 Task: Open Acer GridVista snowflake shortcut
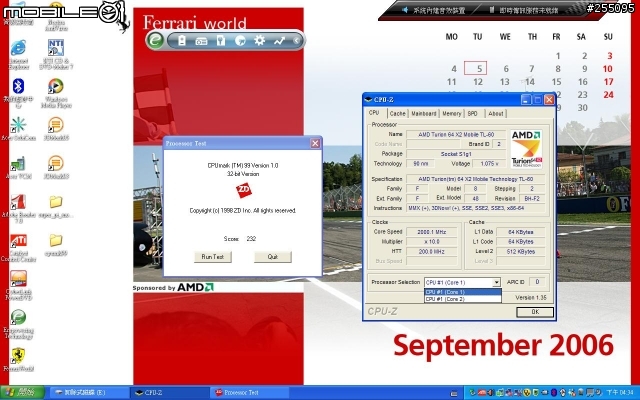[x=18, y=129]
